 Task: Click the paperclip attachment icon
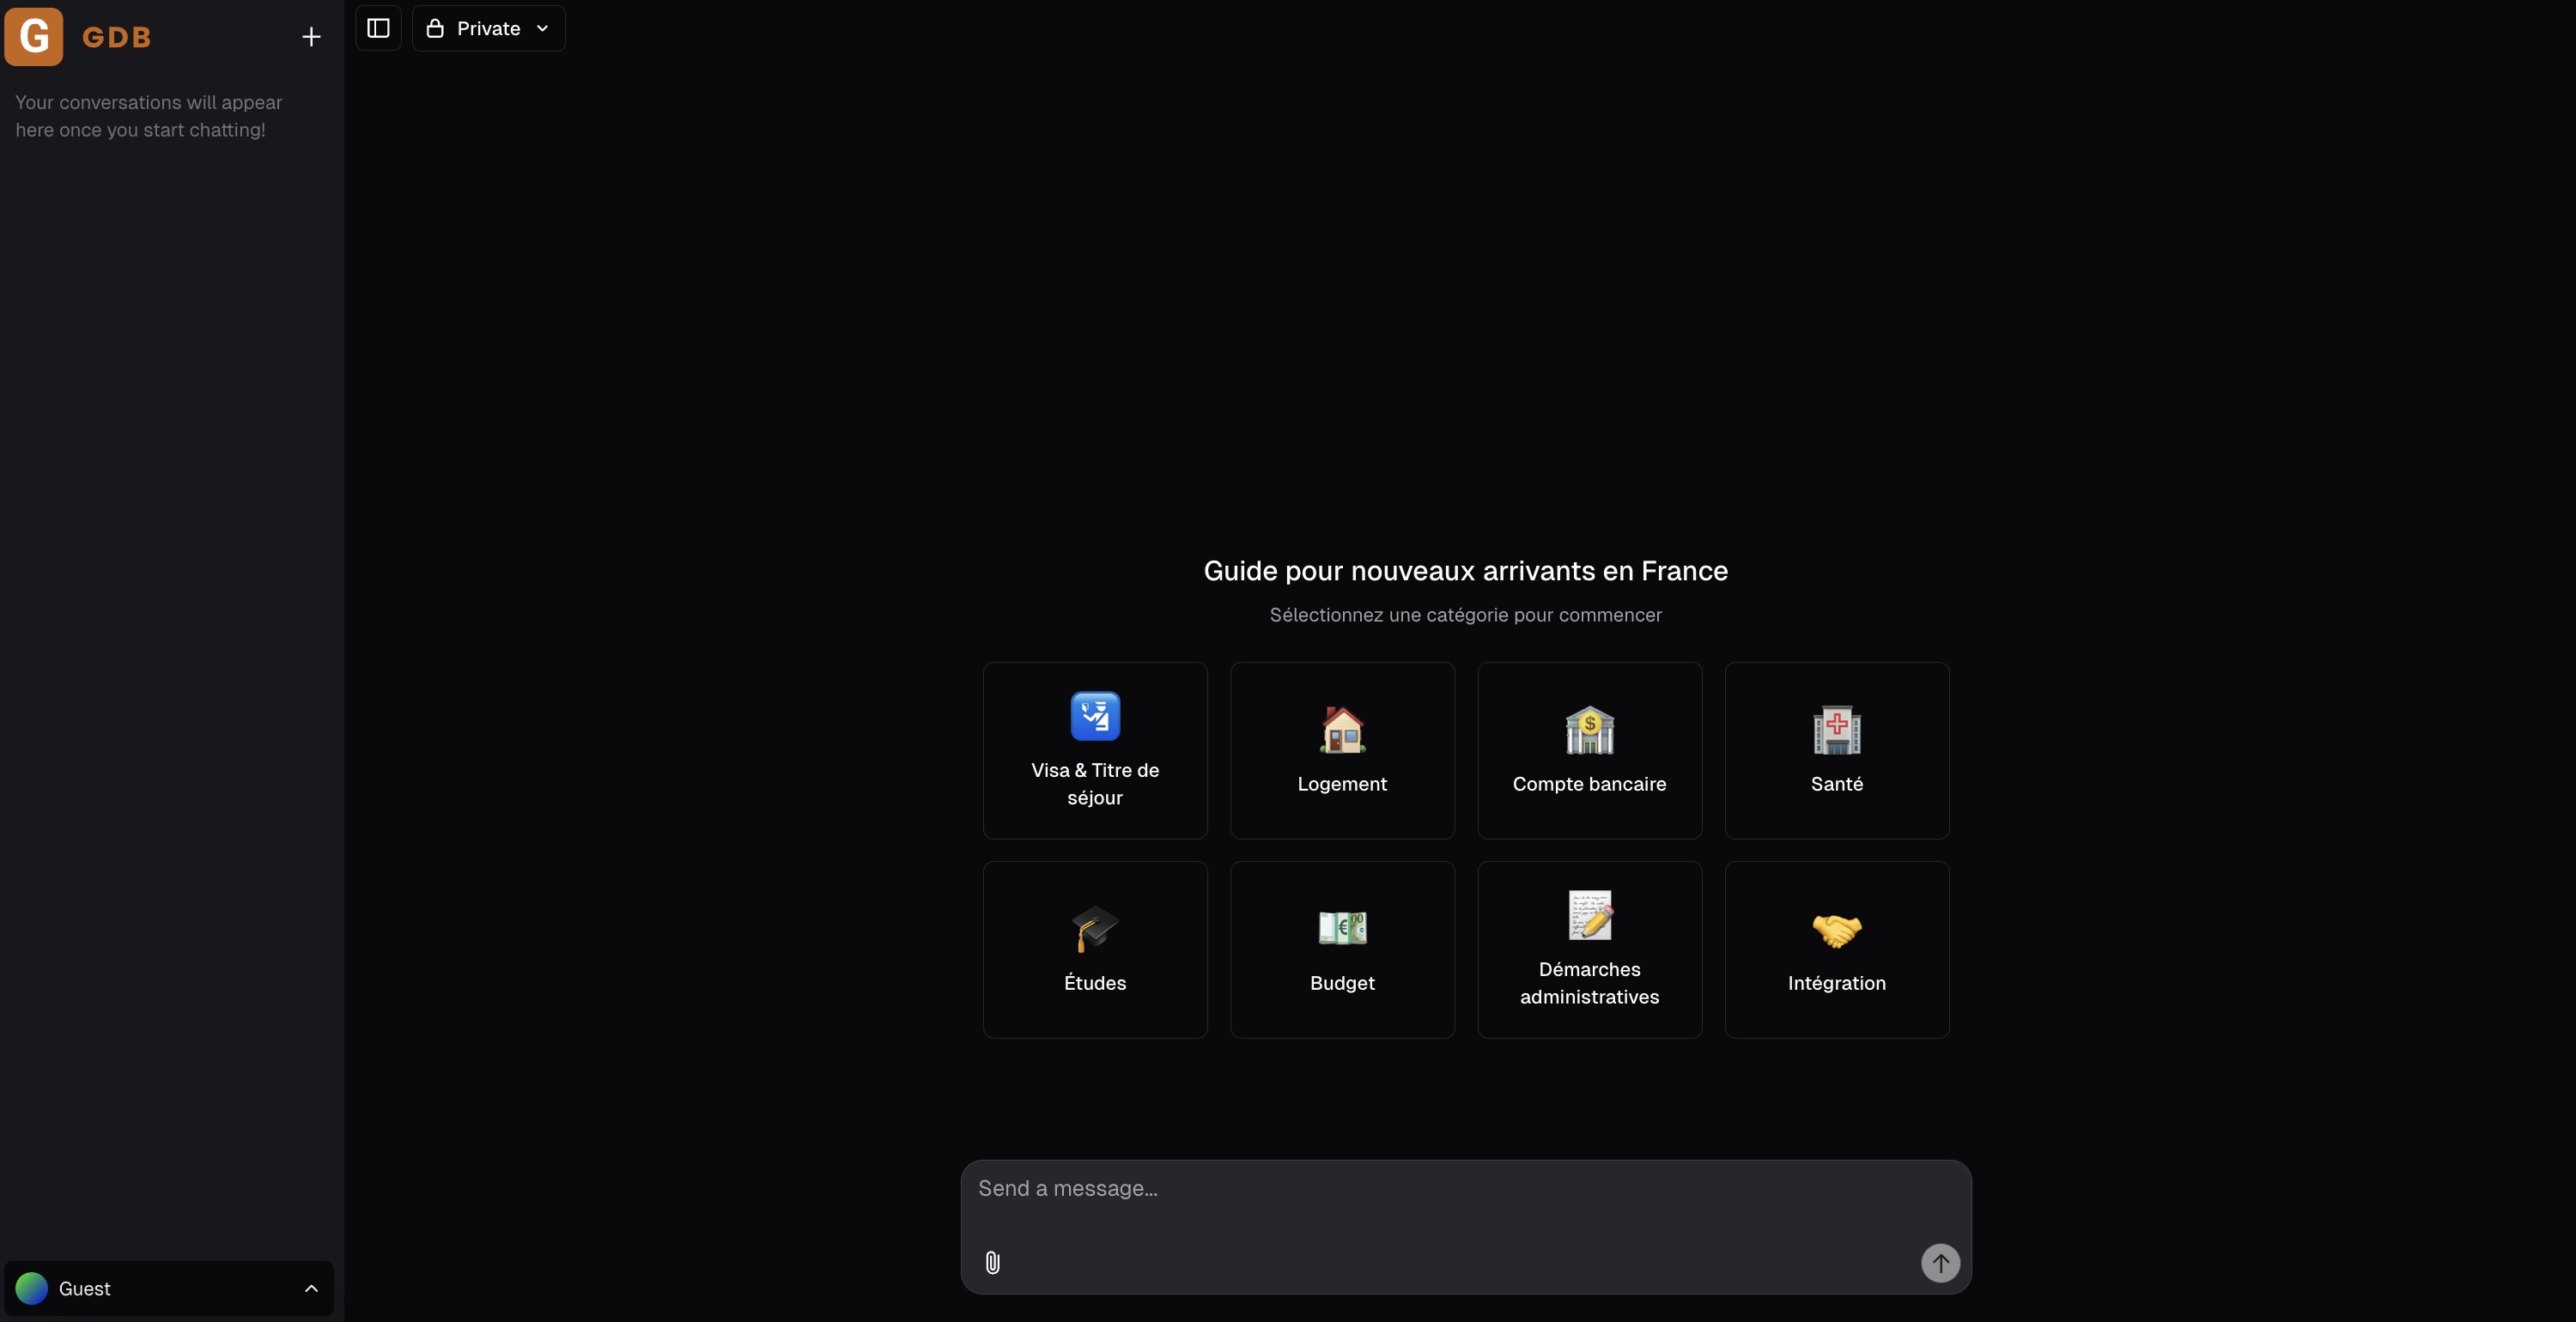(x=992, y=1262)
